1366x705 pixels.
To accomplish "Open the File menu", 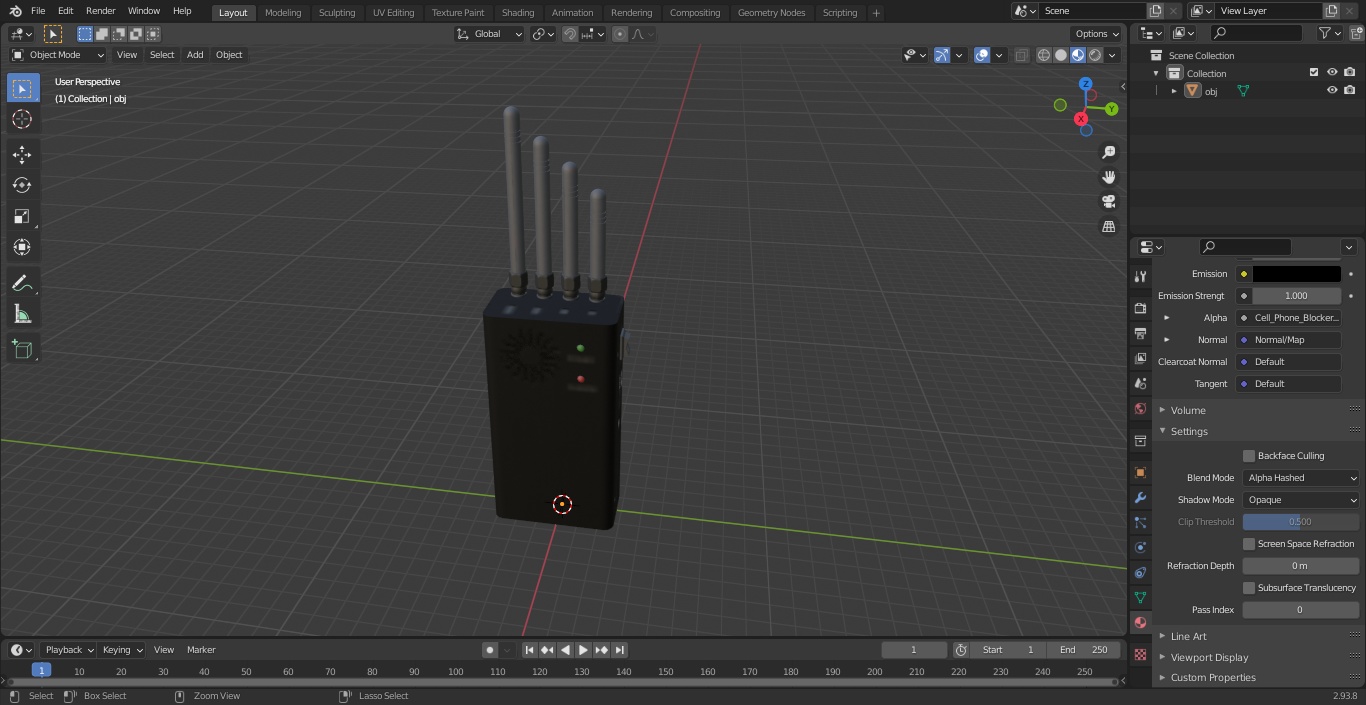I will [x=38, y=11].
